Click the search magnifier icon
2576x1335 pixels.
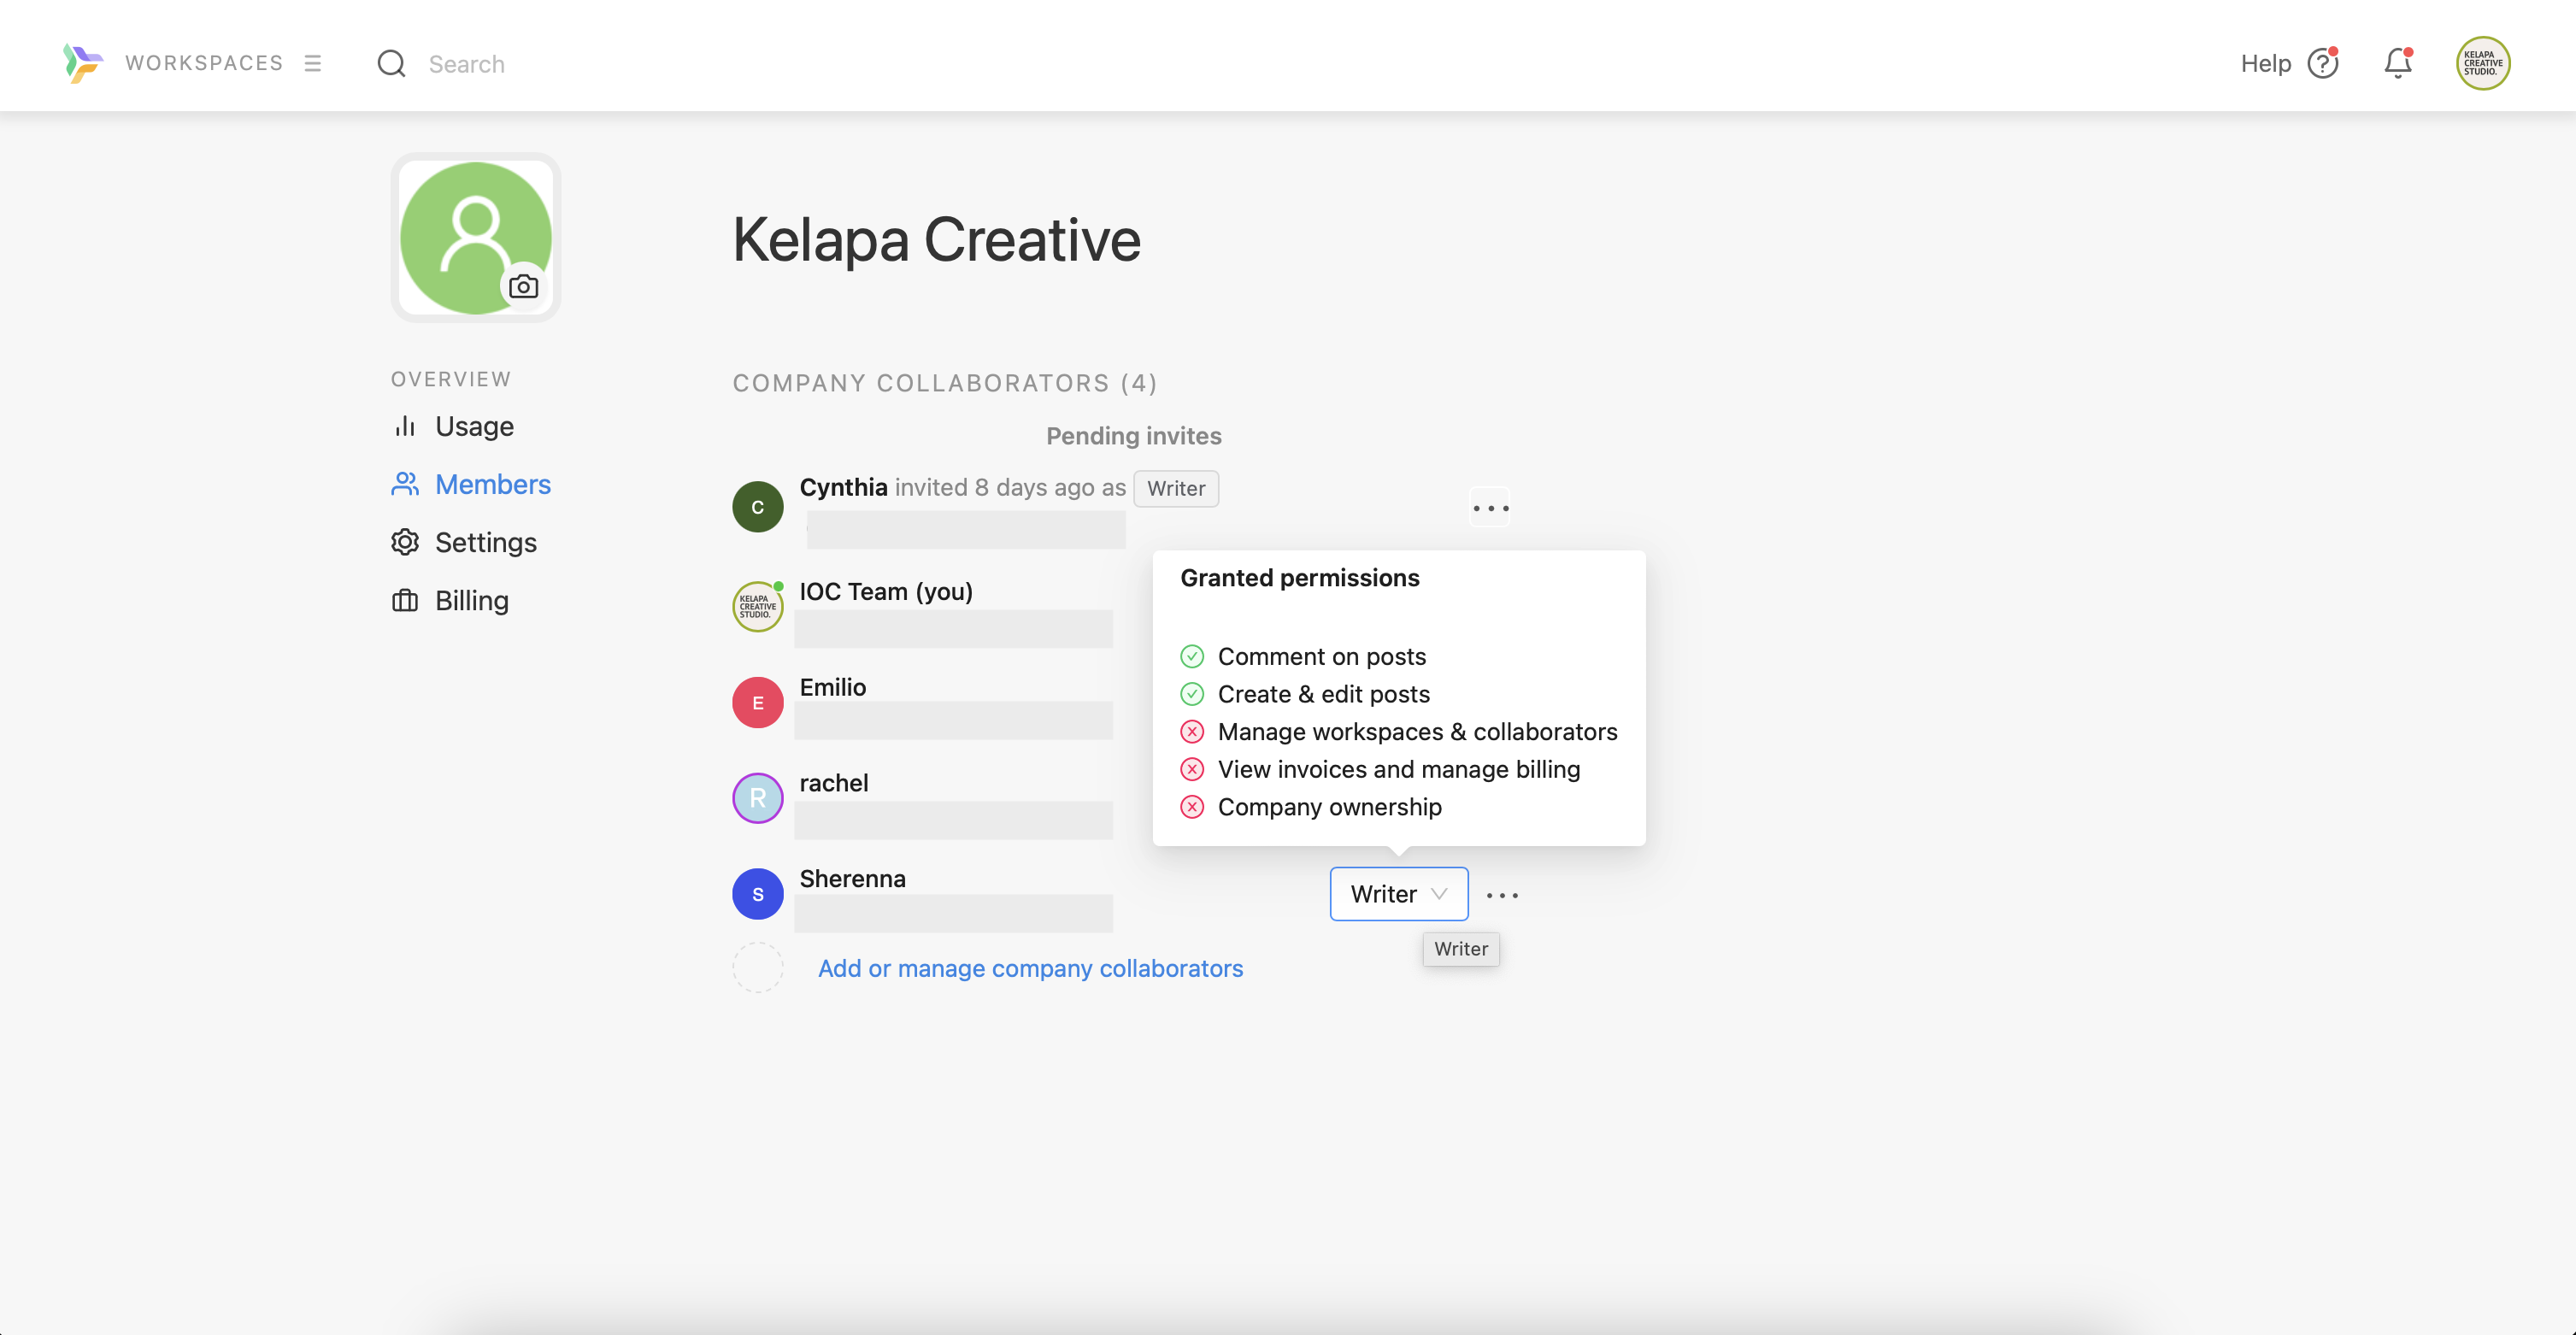click(391, 63)
